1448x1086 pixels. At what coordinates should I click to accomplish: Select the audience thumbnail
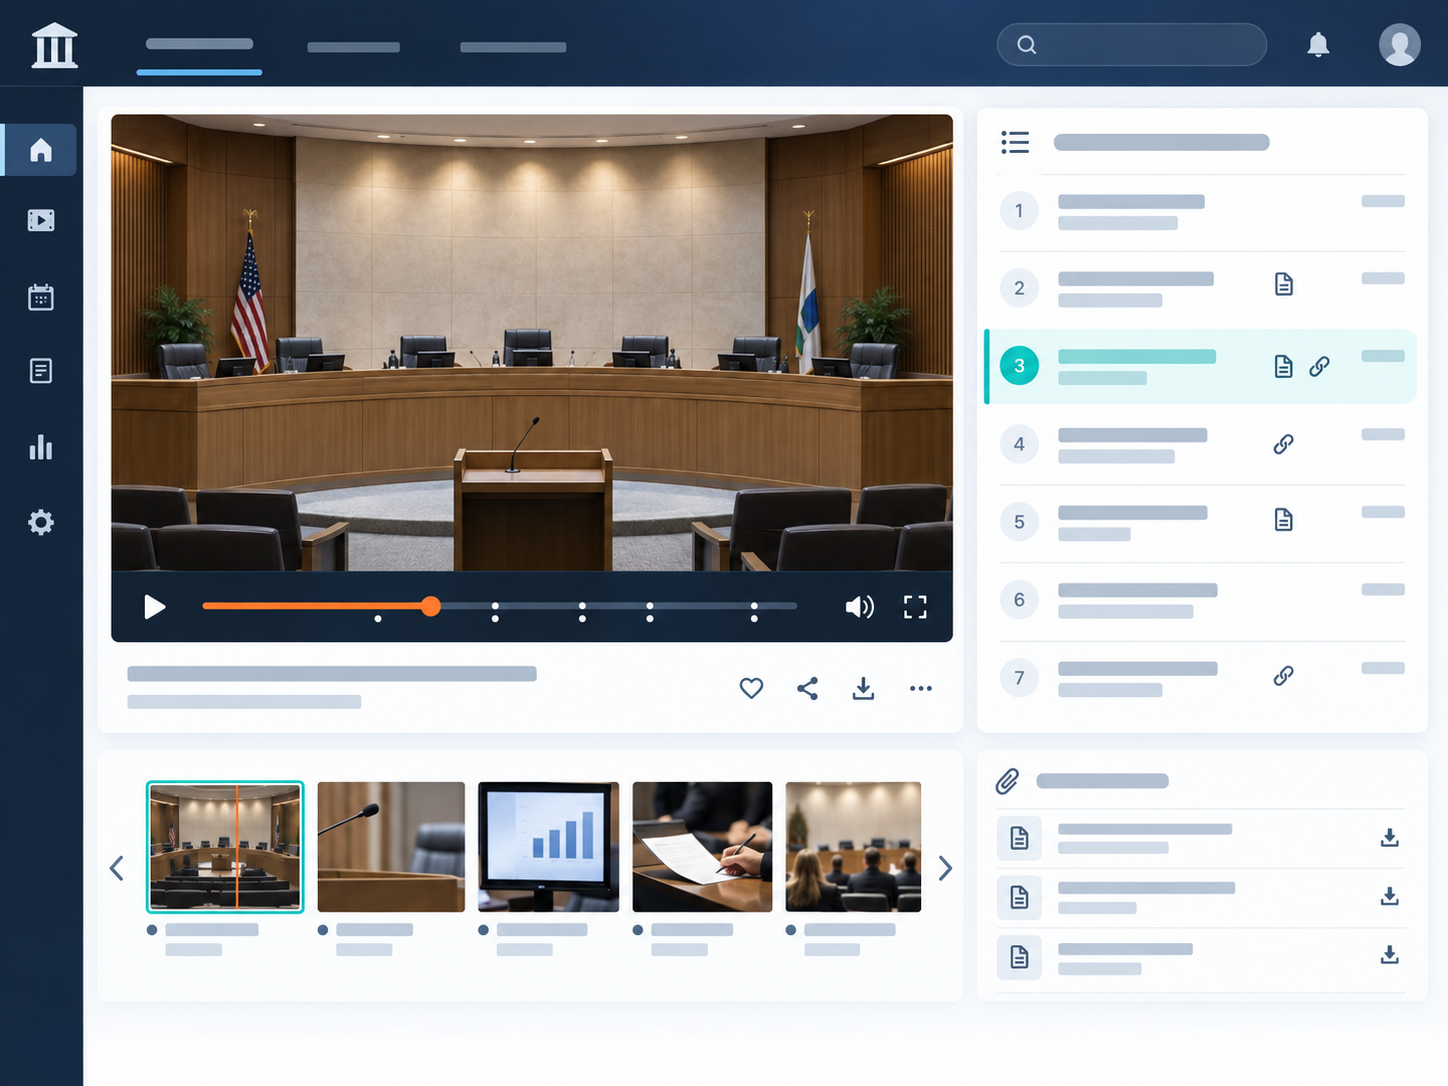(x=853, y=847)
